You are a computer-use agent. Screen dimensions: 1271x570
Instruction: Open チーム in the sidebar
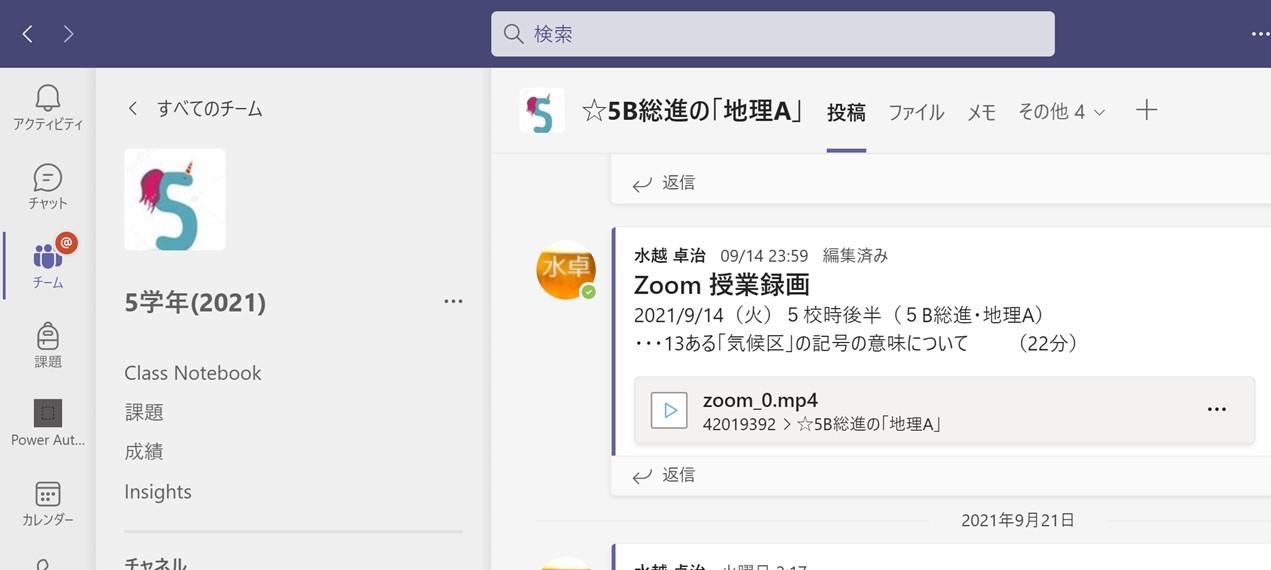point(48,265)
